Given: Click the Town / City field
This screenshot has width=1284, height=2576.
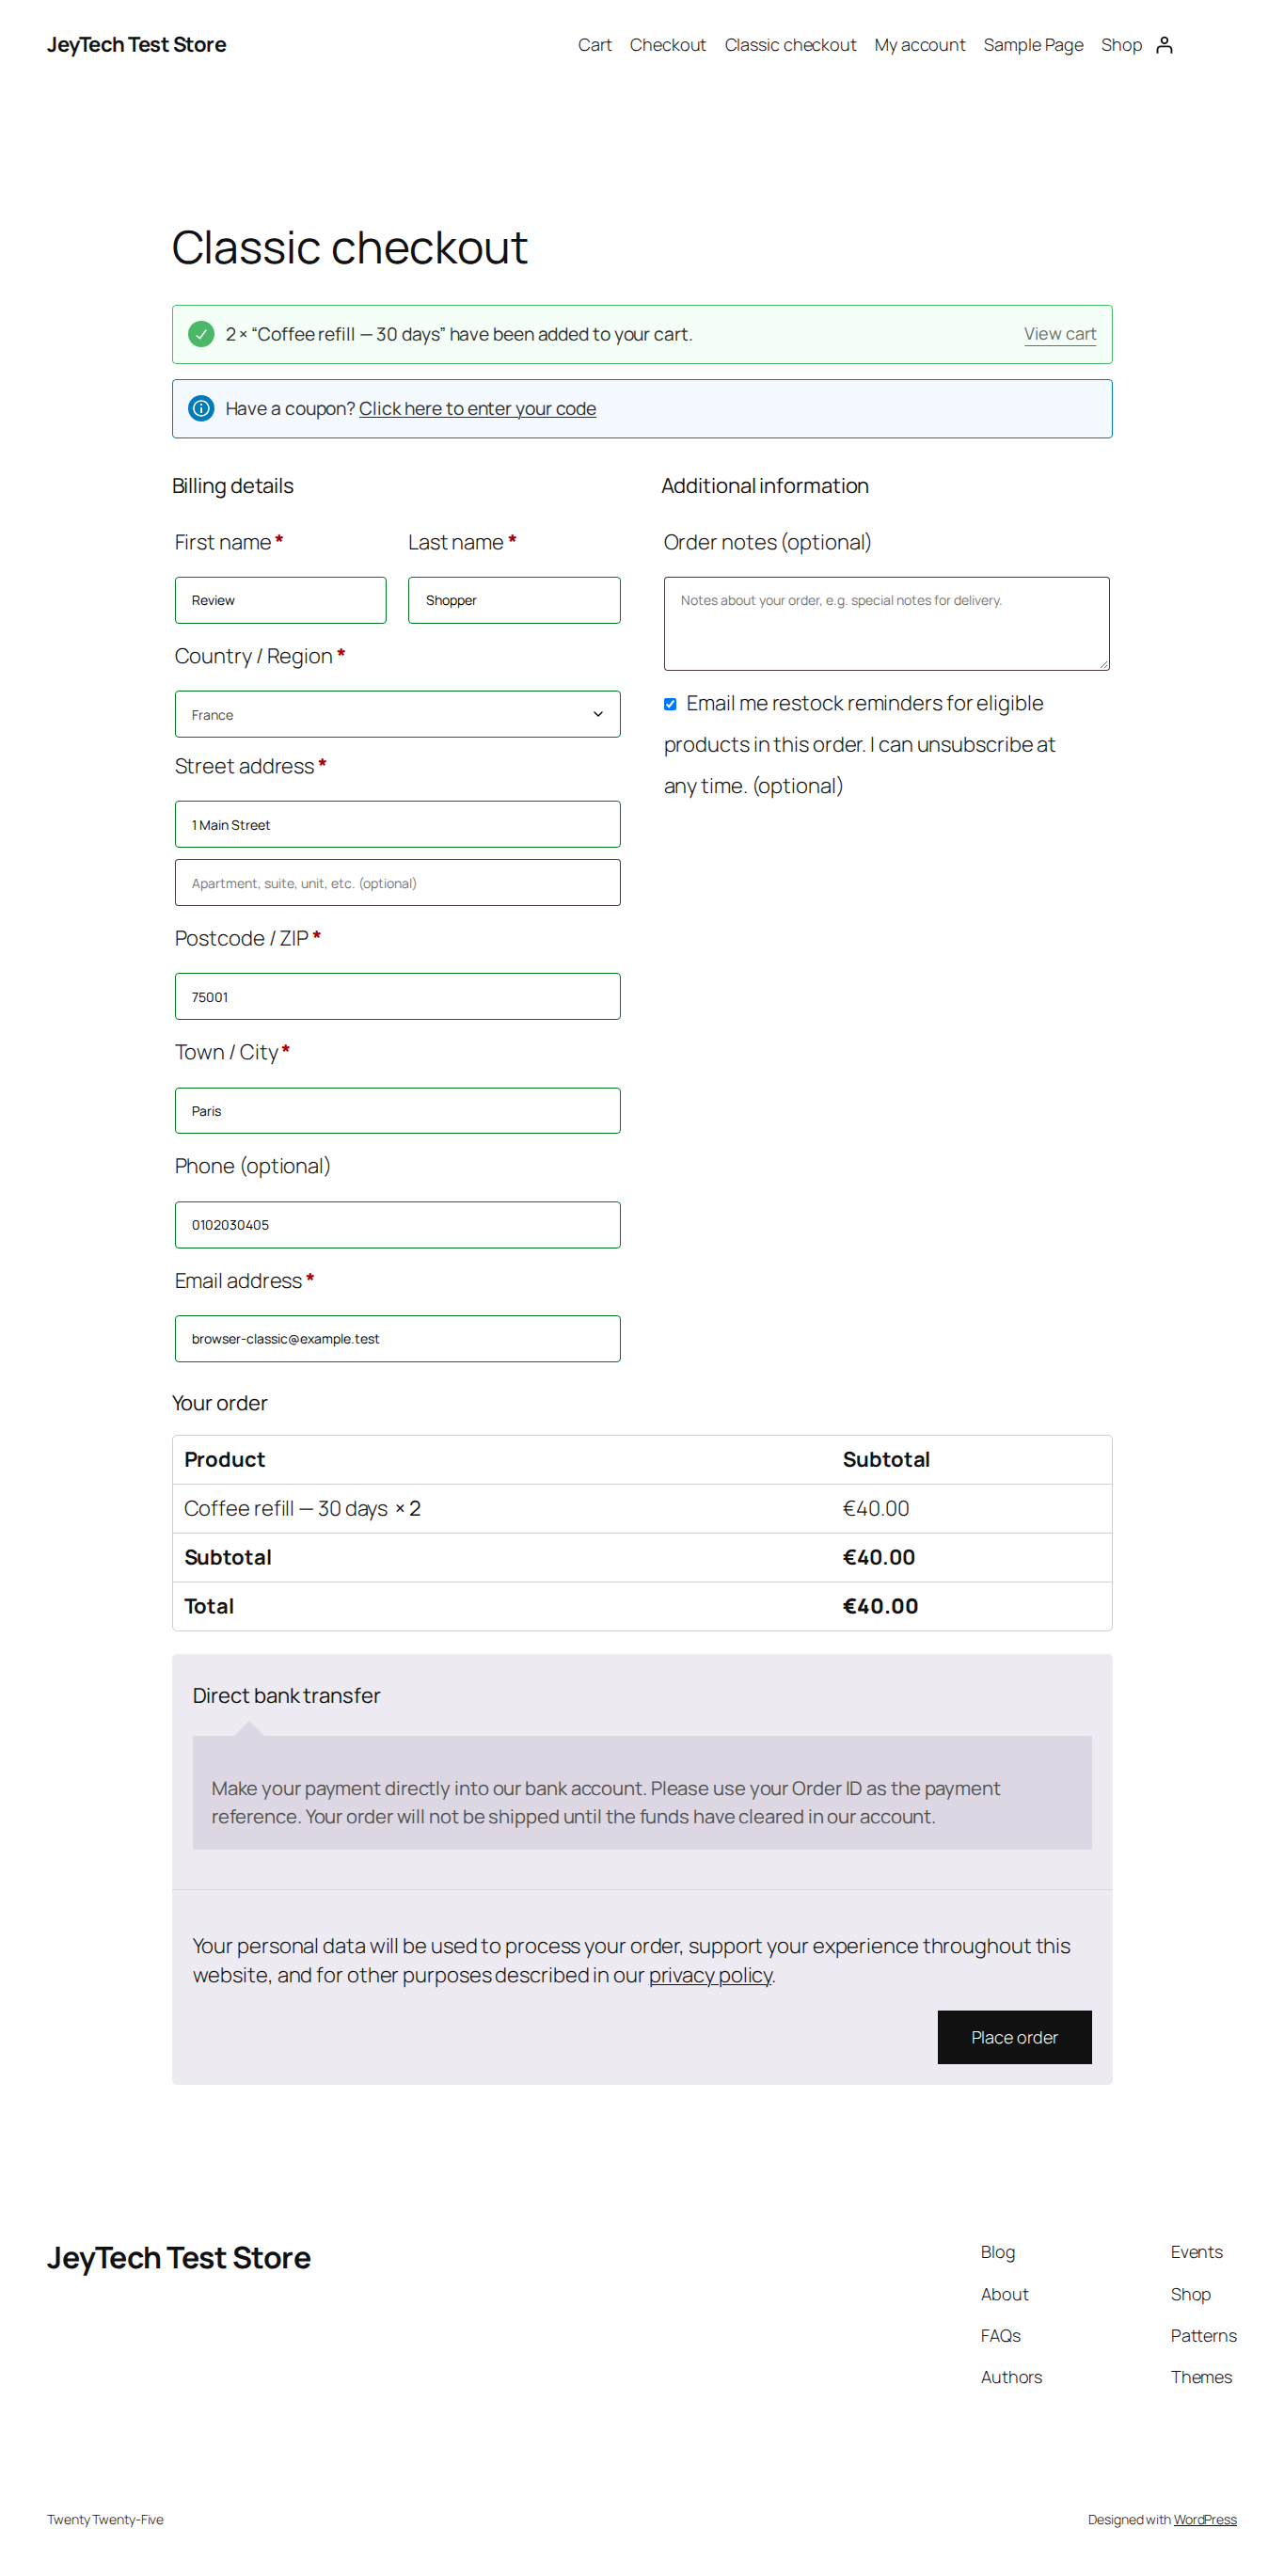Looking at the screenshot, I should point(397,1110).
